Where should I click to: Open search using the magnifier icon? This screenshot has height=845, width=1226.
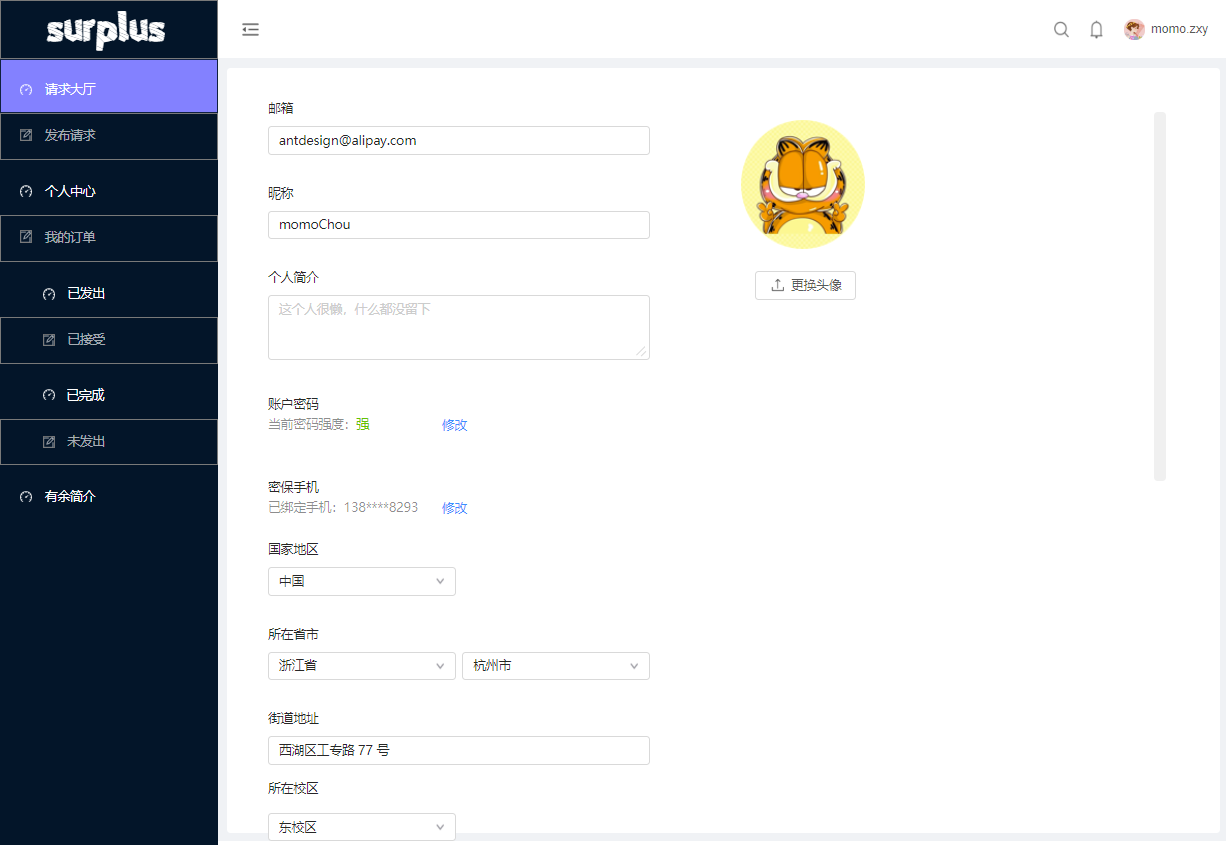(1061, 30)
